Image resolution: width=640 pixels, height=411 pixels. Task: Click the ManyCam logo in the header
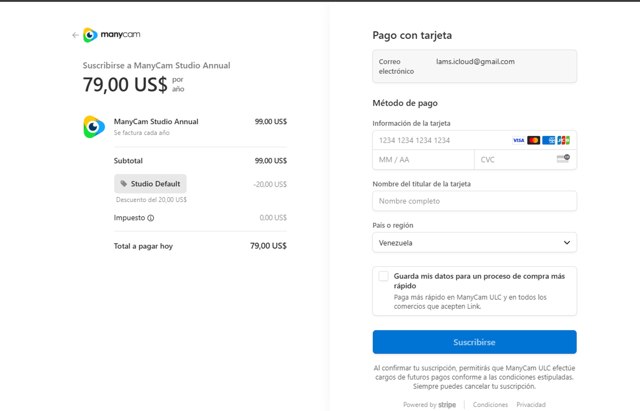pyautogui.click(x=111, y=35)
